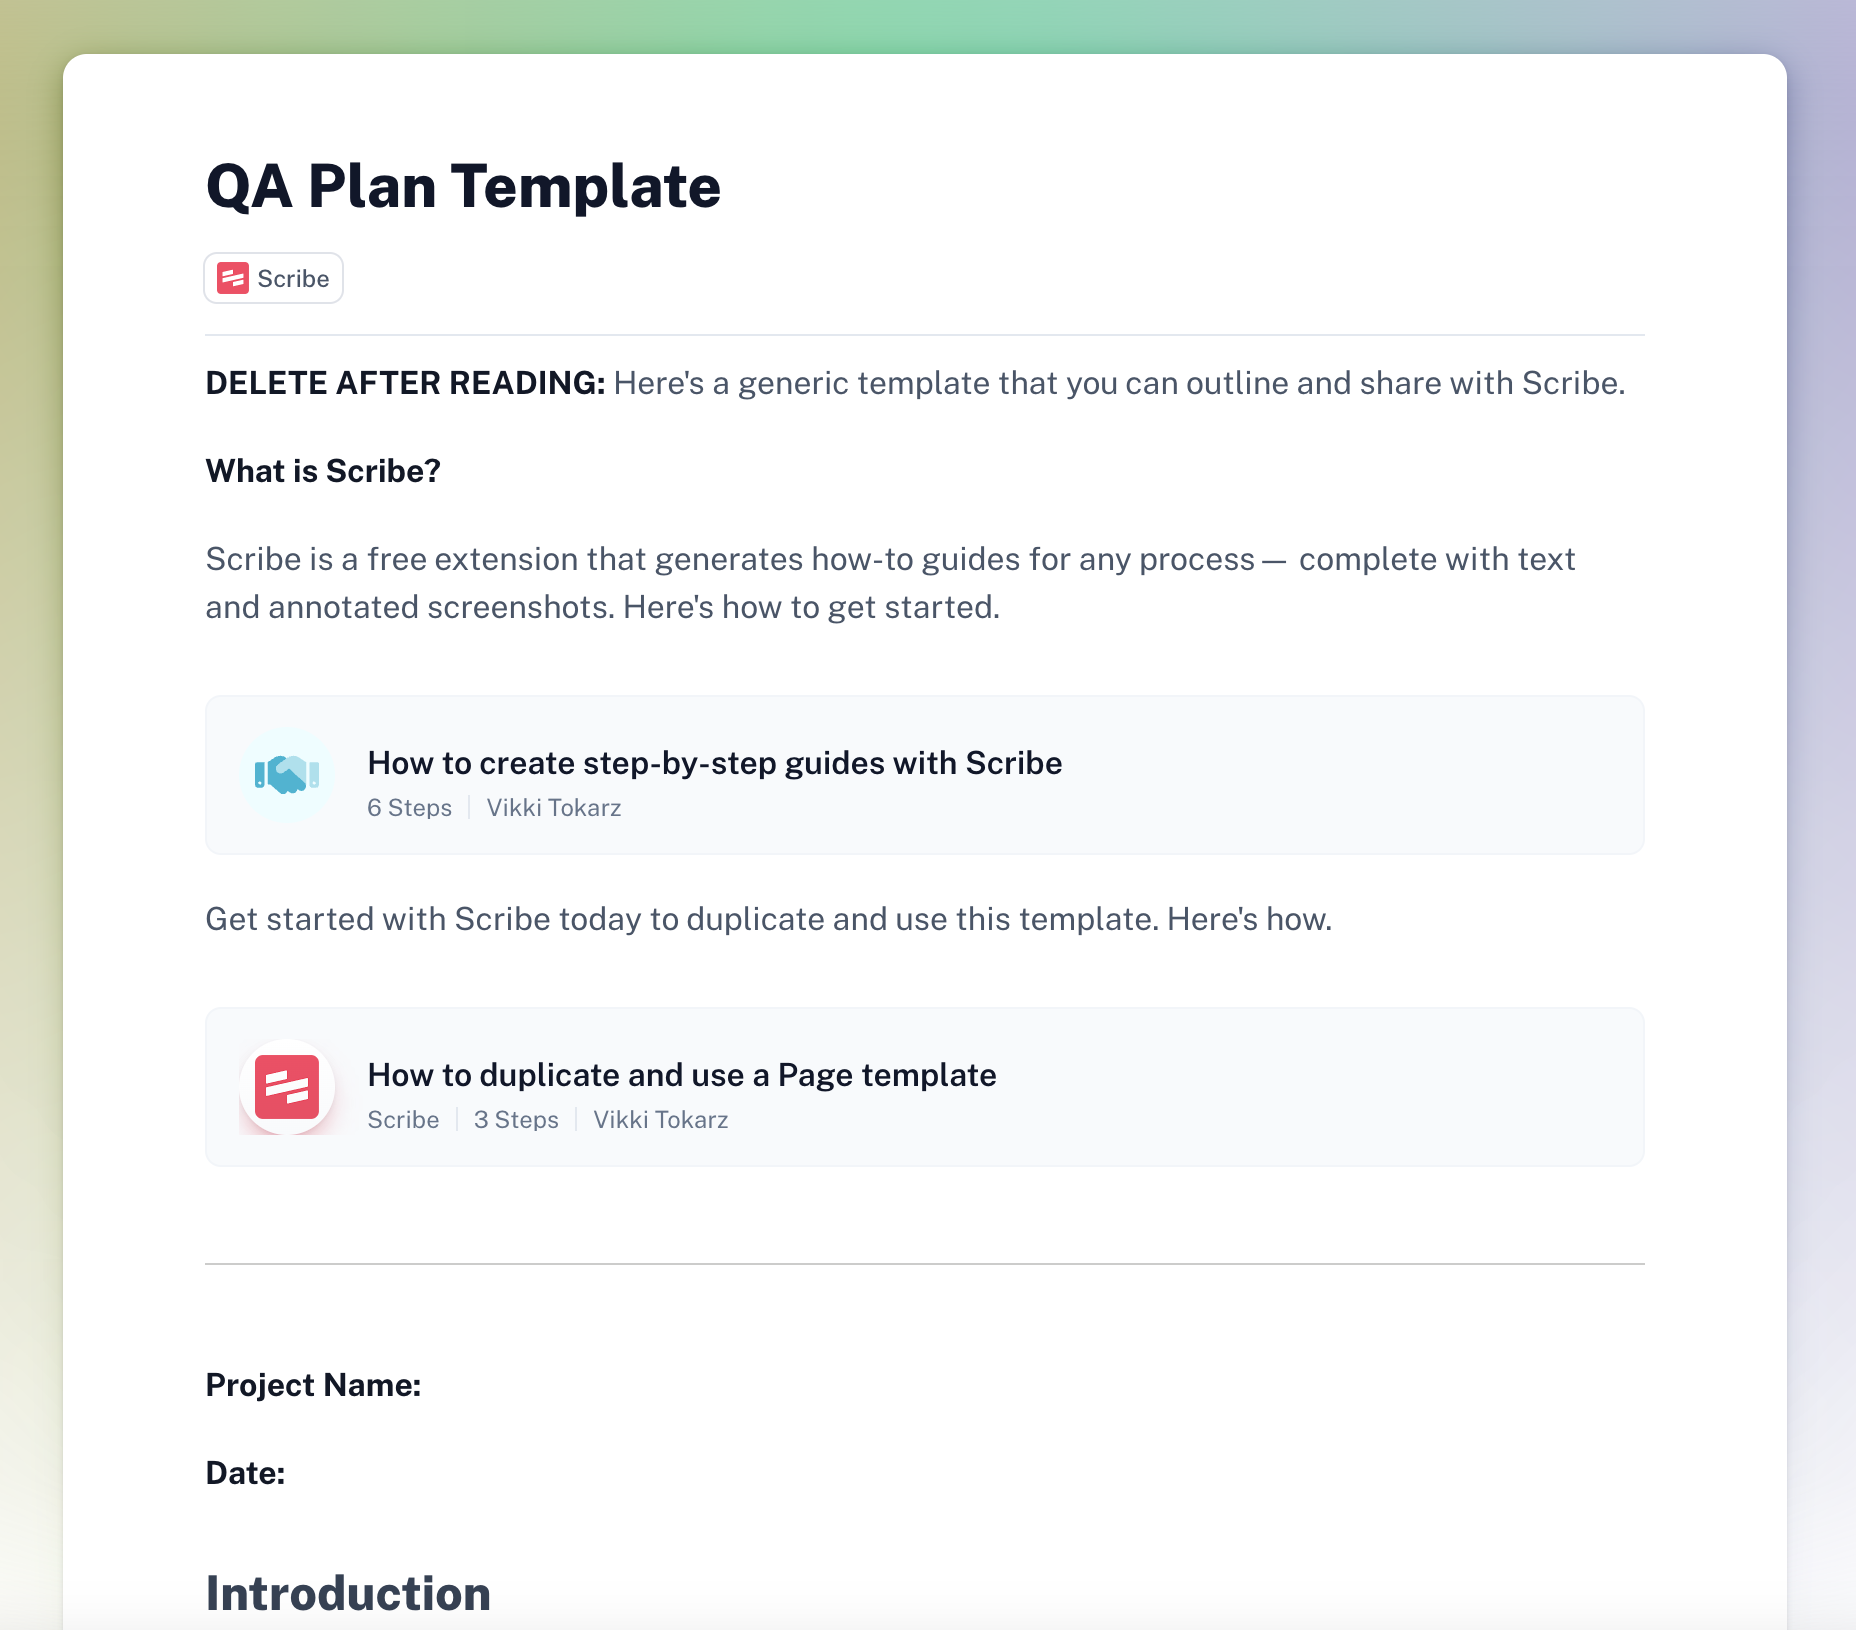Image resolution: width=1856 pixels, height=1630 pixels.
Task: Open 'How to create step-by-step guides with Scribe'
Action: tap(715, 763)
